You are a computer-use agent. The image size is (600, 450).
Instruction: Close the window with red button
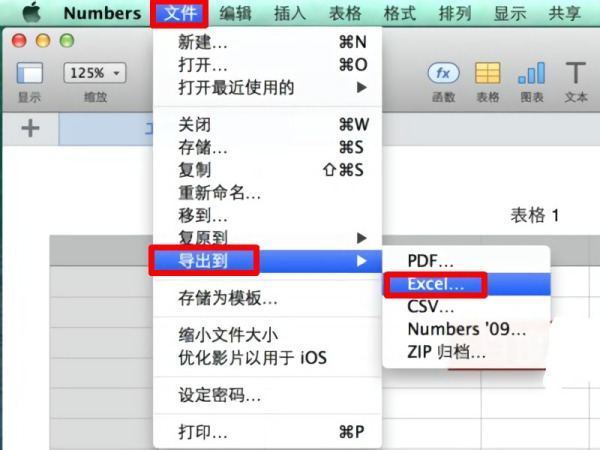19,41
